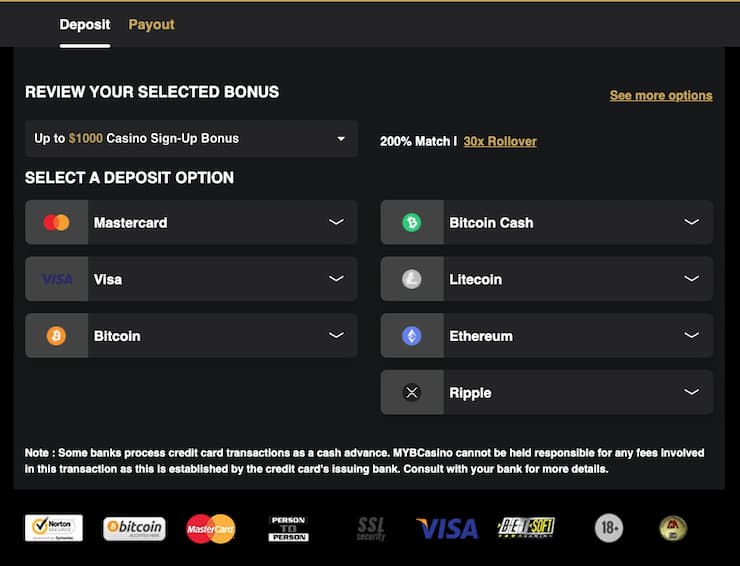Click the Ethereum diamond icon
This screenshot has height=566, width=740.
tap(412, 336)
